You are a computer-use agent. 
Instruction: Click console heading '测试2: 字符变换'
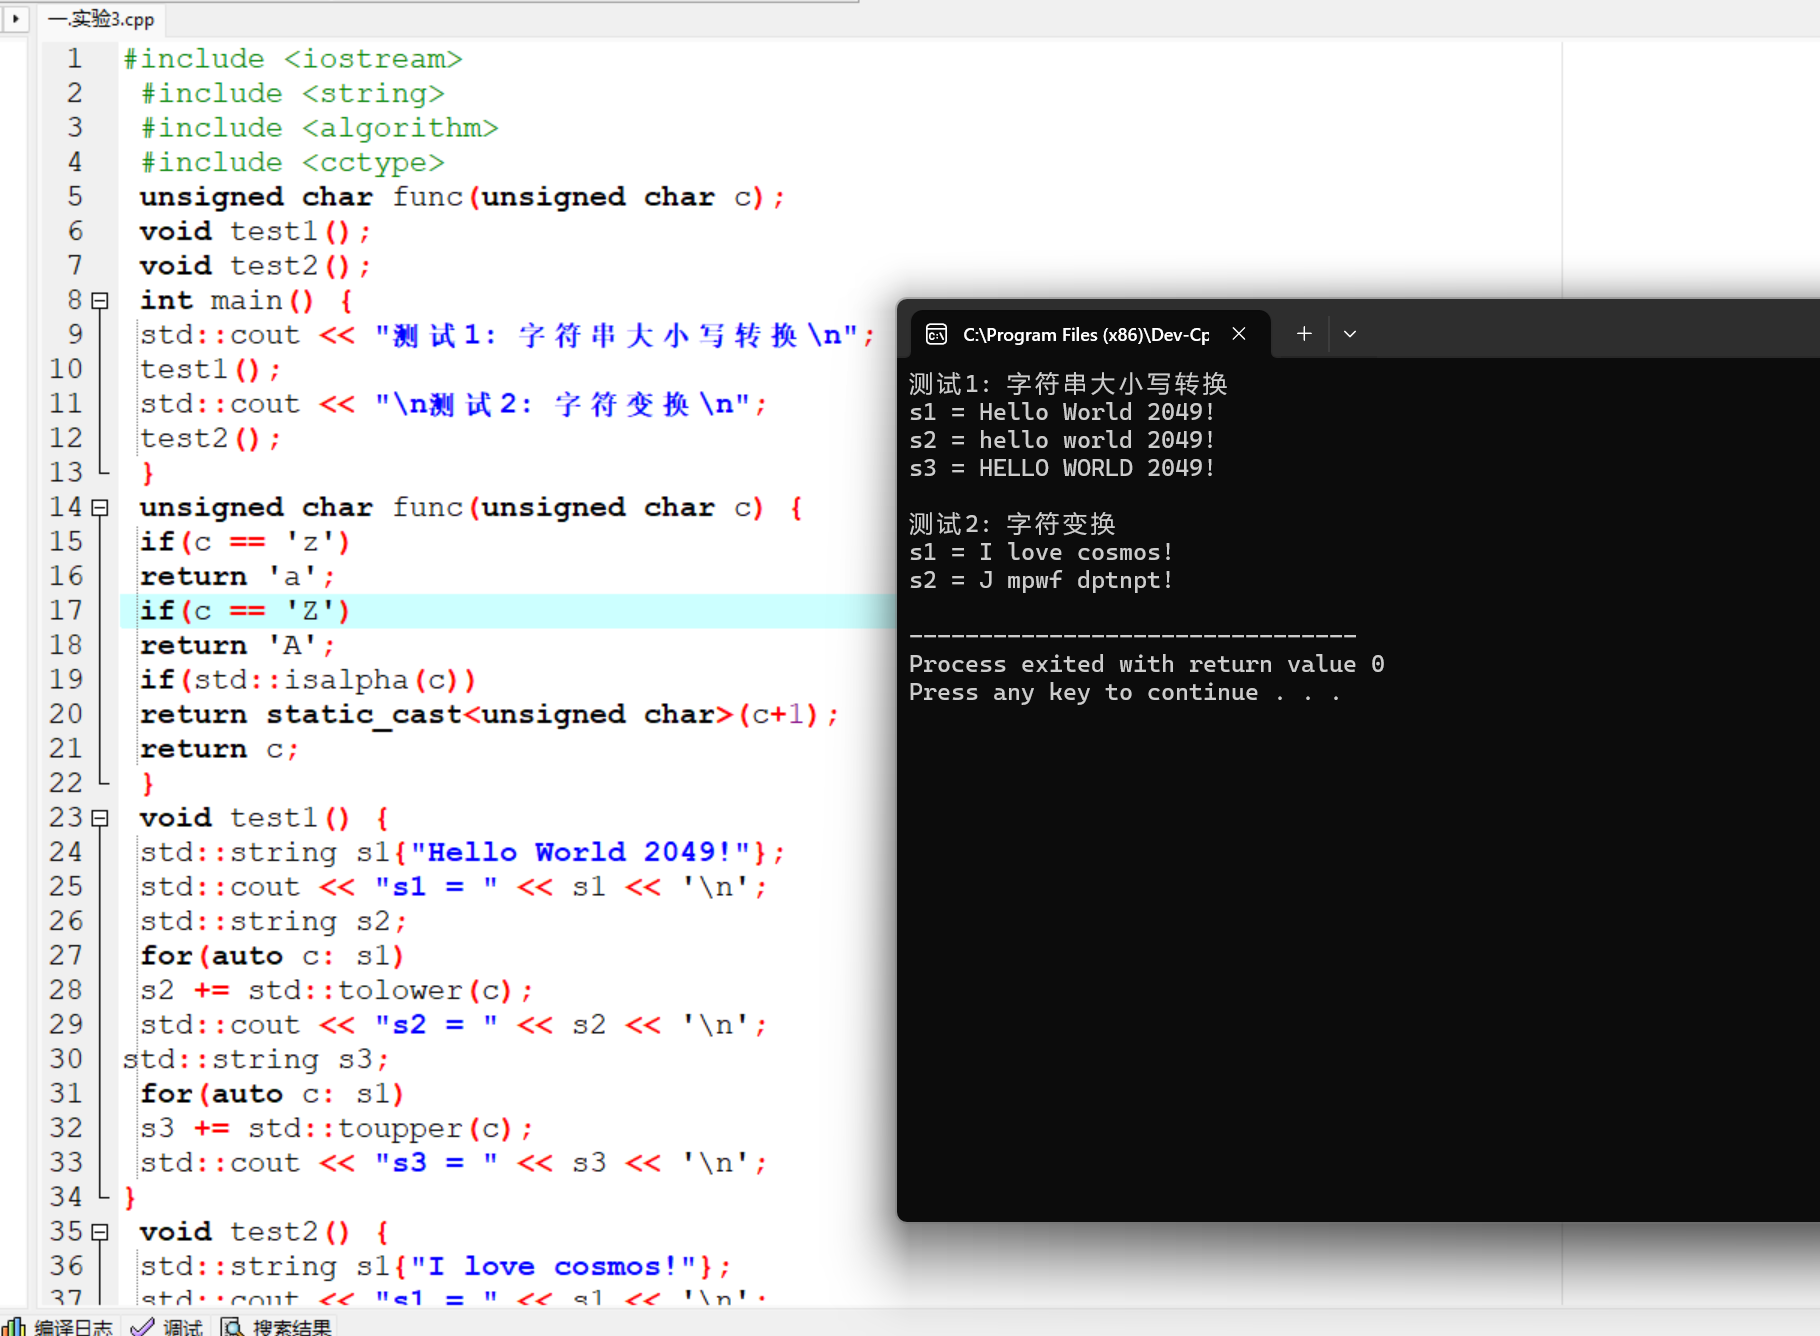(1012, 524)
